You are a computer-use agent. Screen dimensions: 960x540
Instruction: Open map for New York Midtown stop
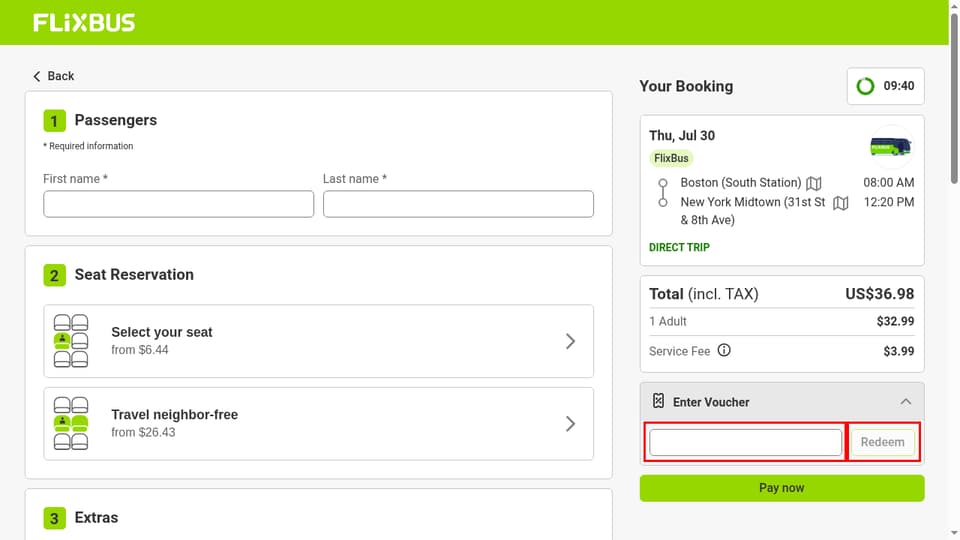841,203
